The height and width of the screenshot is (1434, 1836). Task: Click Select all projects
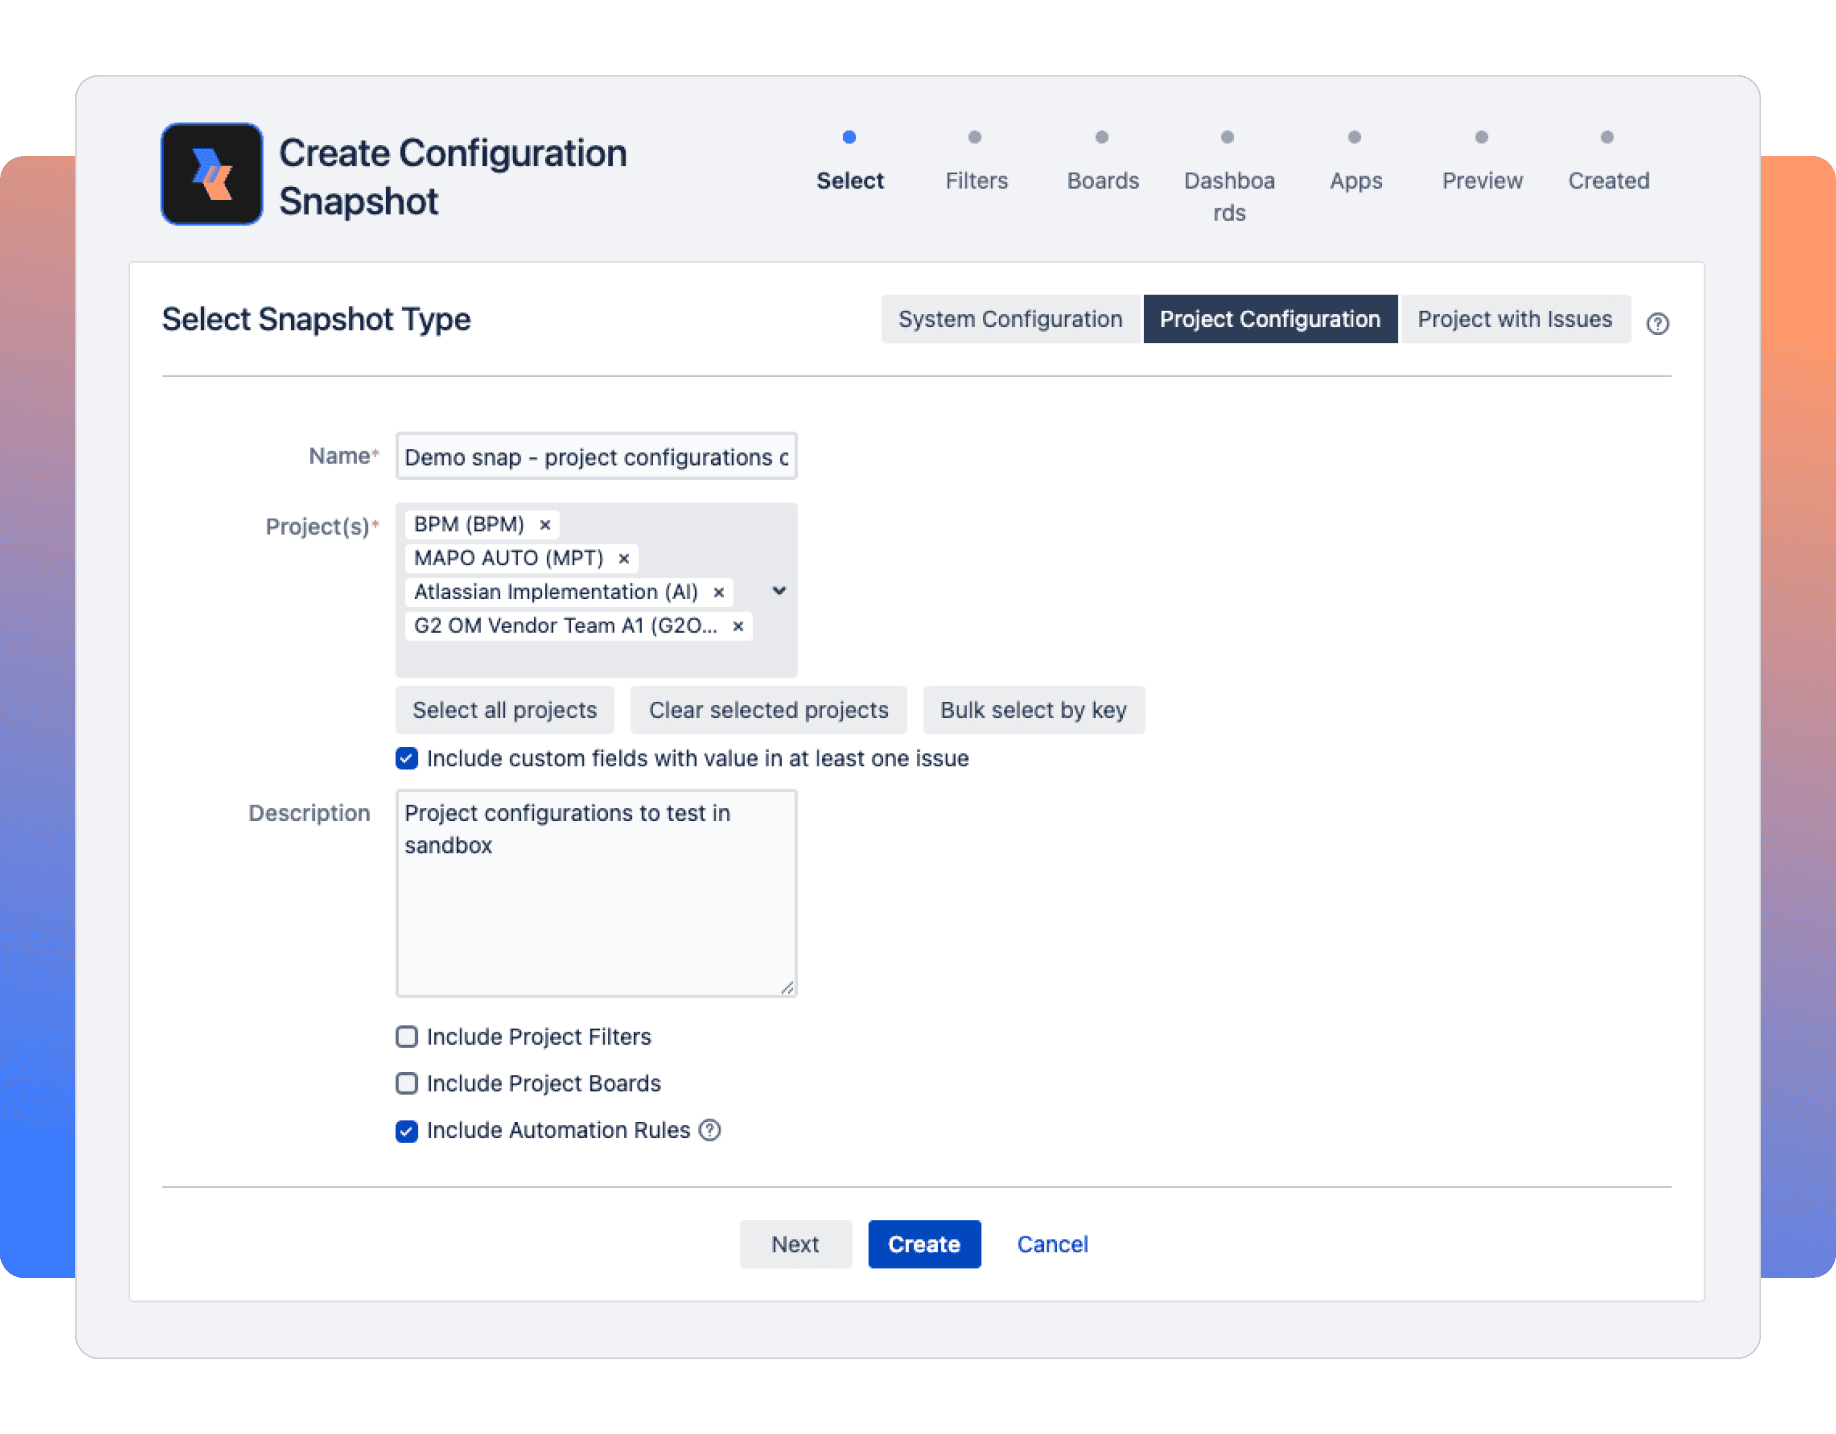point(504,710)
